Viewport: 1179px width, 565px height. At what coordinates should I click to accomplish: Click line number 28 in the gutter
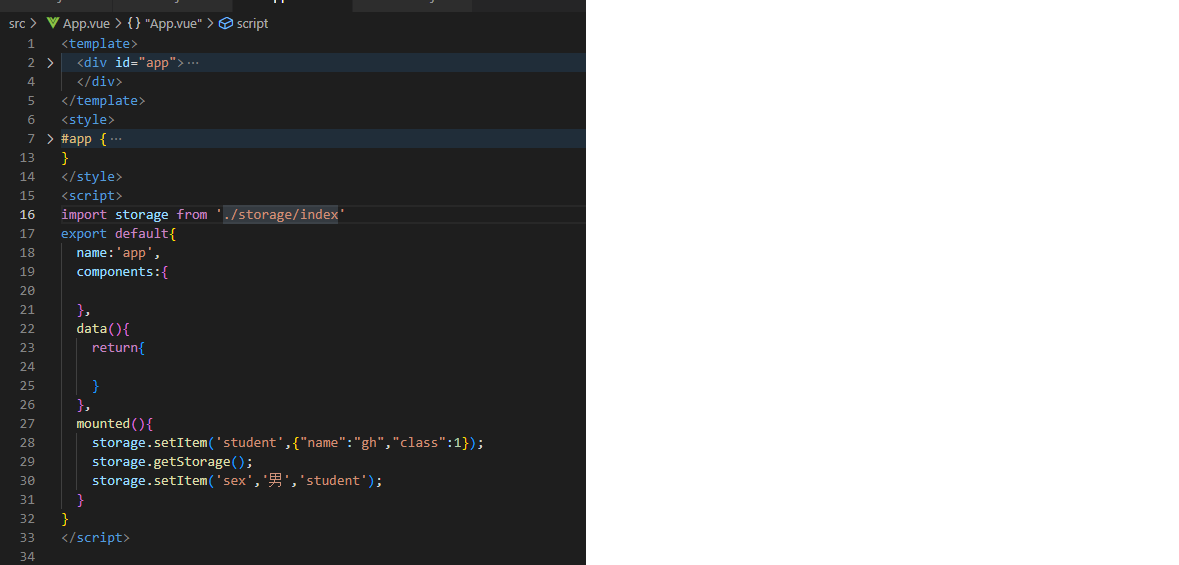point(27,442)
